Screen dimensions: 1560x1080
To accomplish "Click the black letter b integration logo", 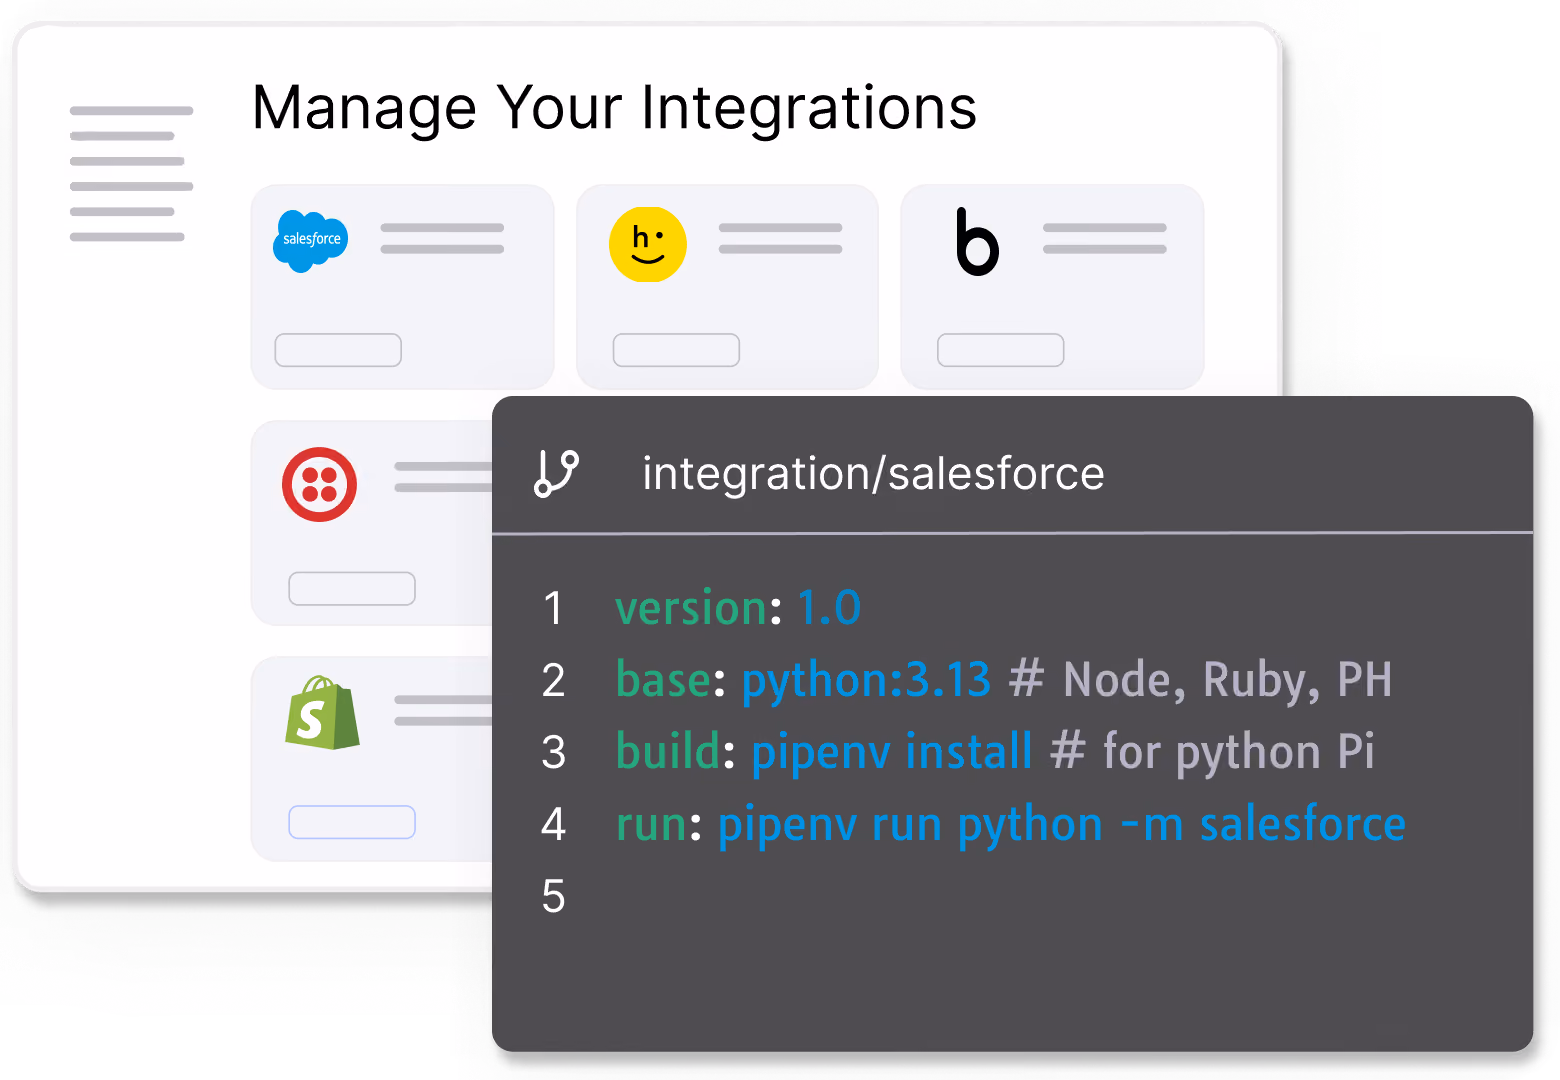I will point(977,242).
